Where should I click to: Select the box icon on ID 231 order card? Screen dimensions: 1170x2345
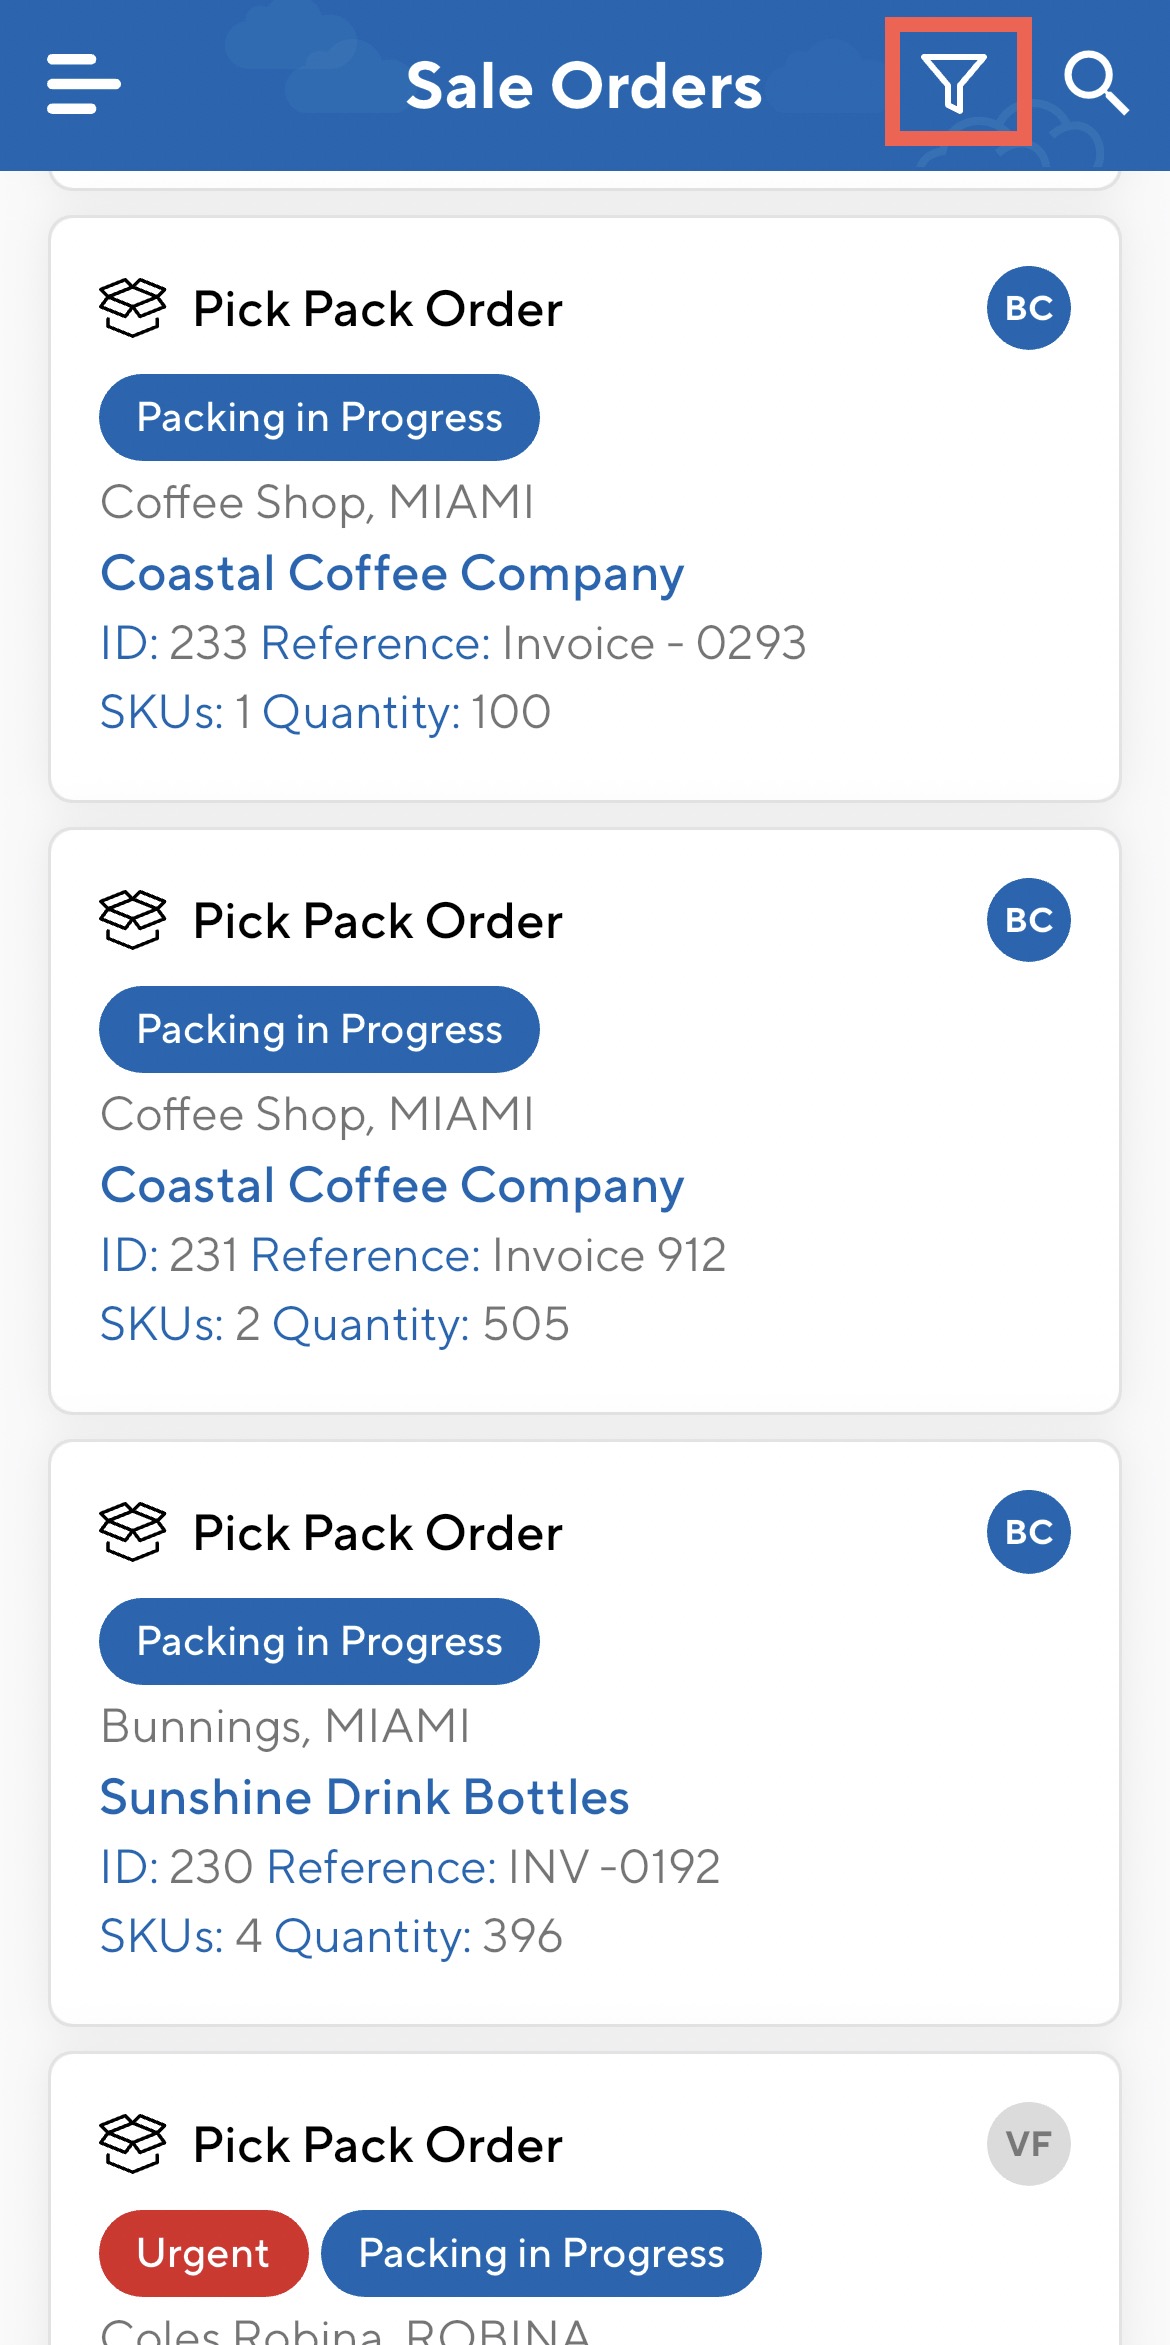(x=132, y=918)
